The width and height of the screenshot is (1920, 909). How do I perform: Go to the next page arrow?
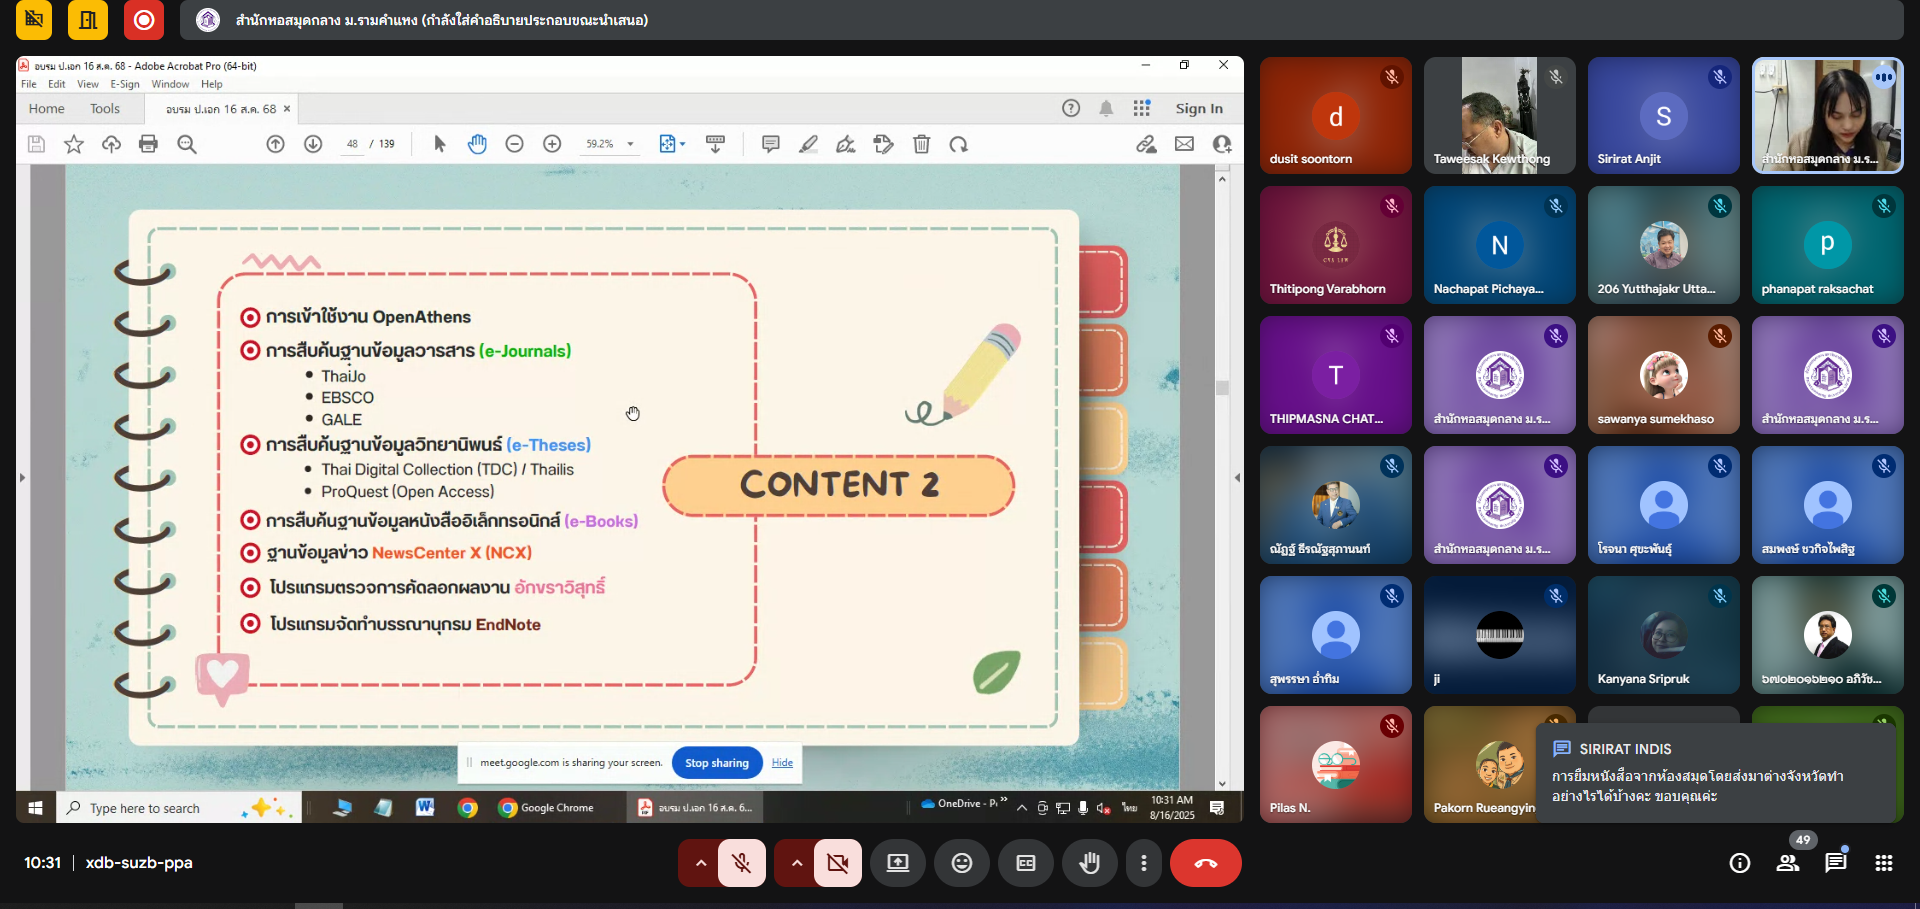pyautogui.click(x=313, y=144)
